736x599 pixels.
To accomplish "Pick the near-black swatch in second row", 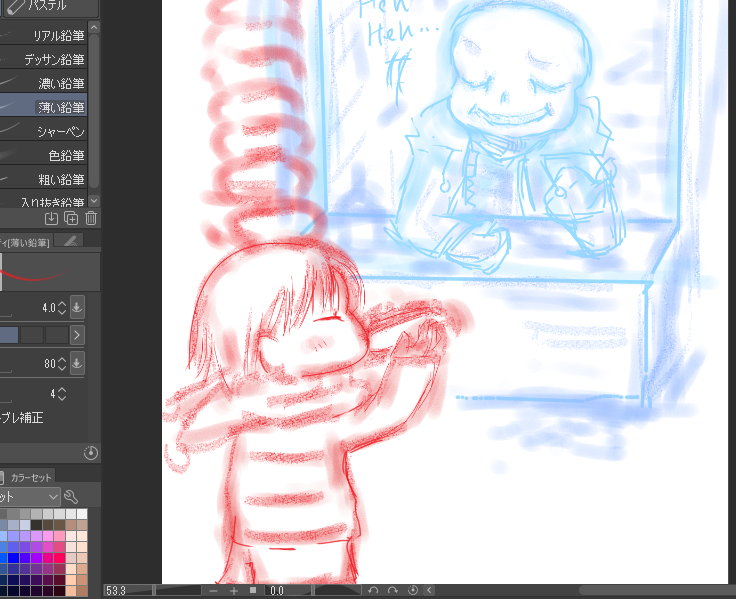I will click(x=37, y=524).
